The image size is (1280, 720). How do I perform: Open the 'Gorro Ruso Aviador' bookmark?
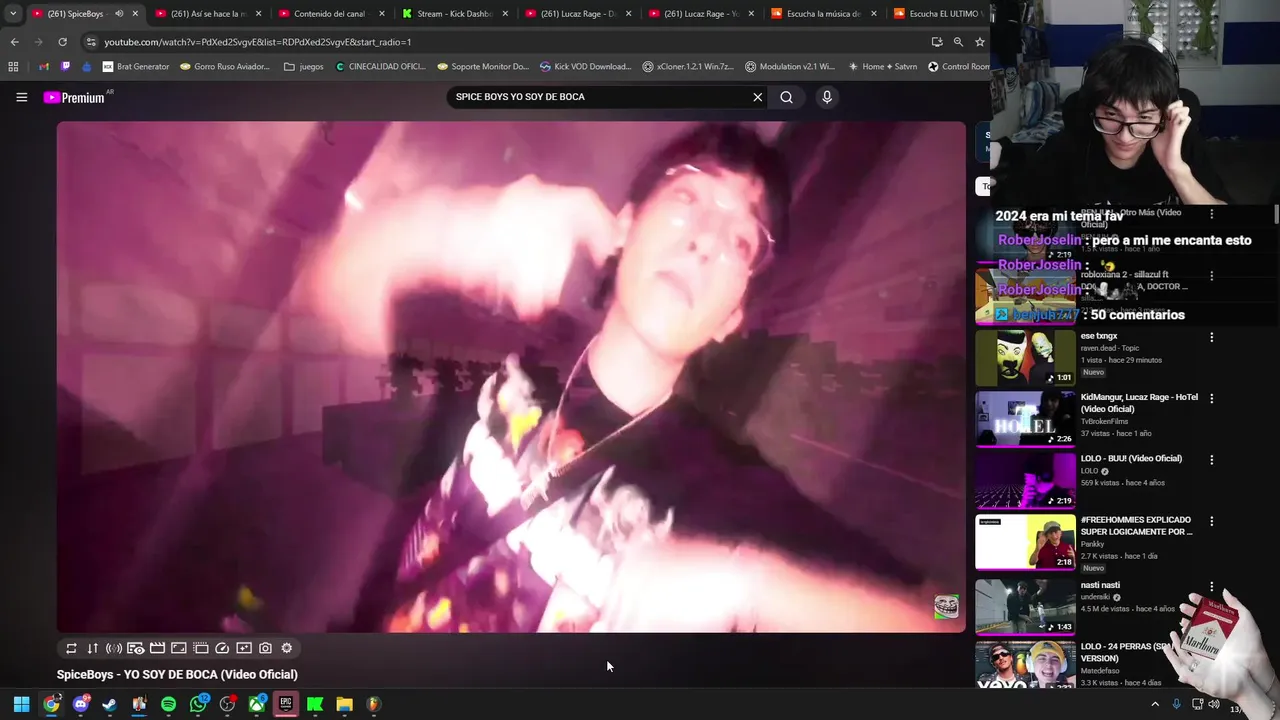[225, 67]
